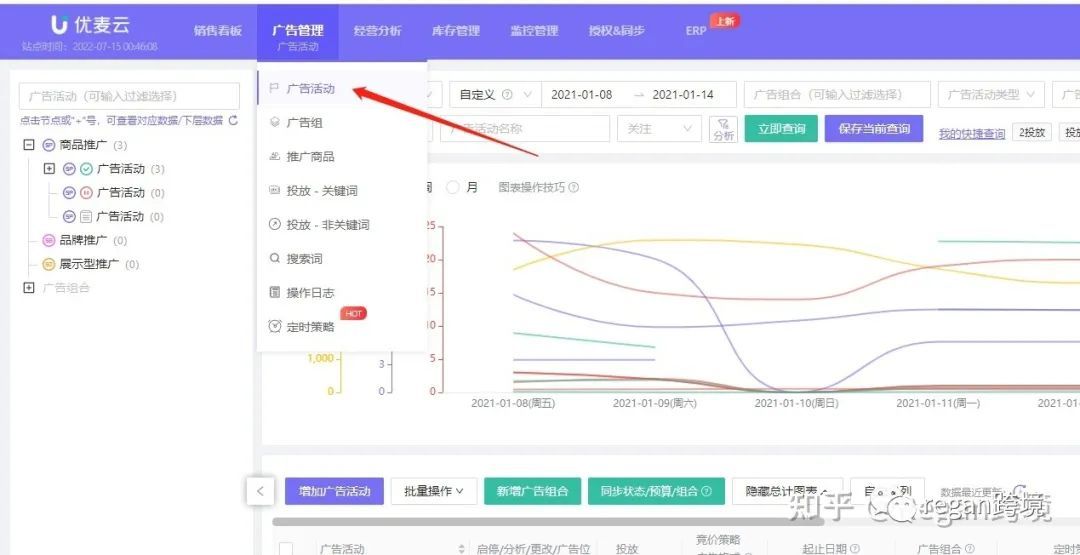Viewport: 1080px width, 555px height.
Task: Click the help icon on 同步状态/预算/组合 button
Action: coord(706,492)
